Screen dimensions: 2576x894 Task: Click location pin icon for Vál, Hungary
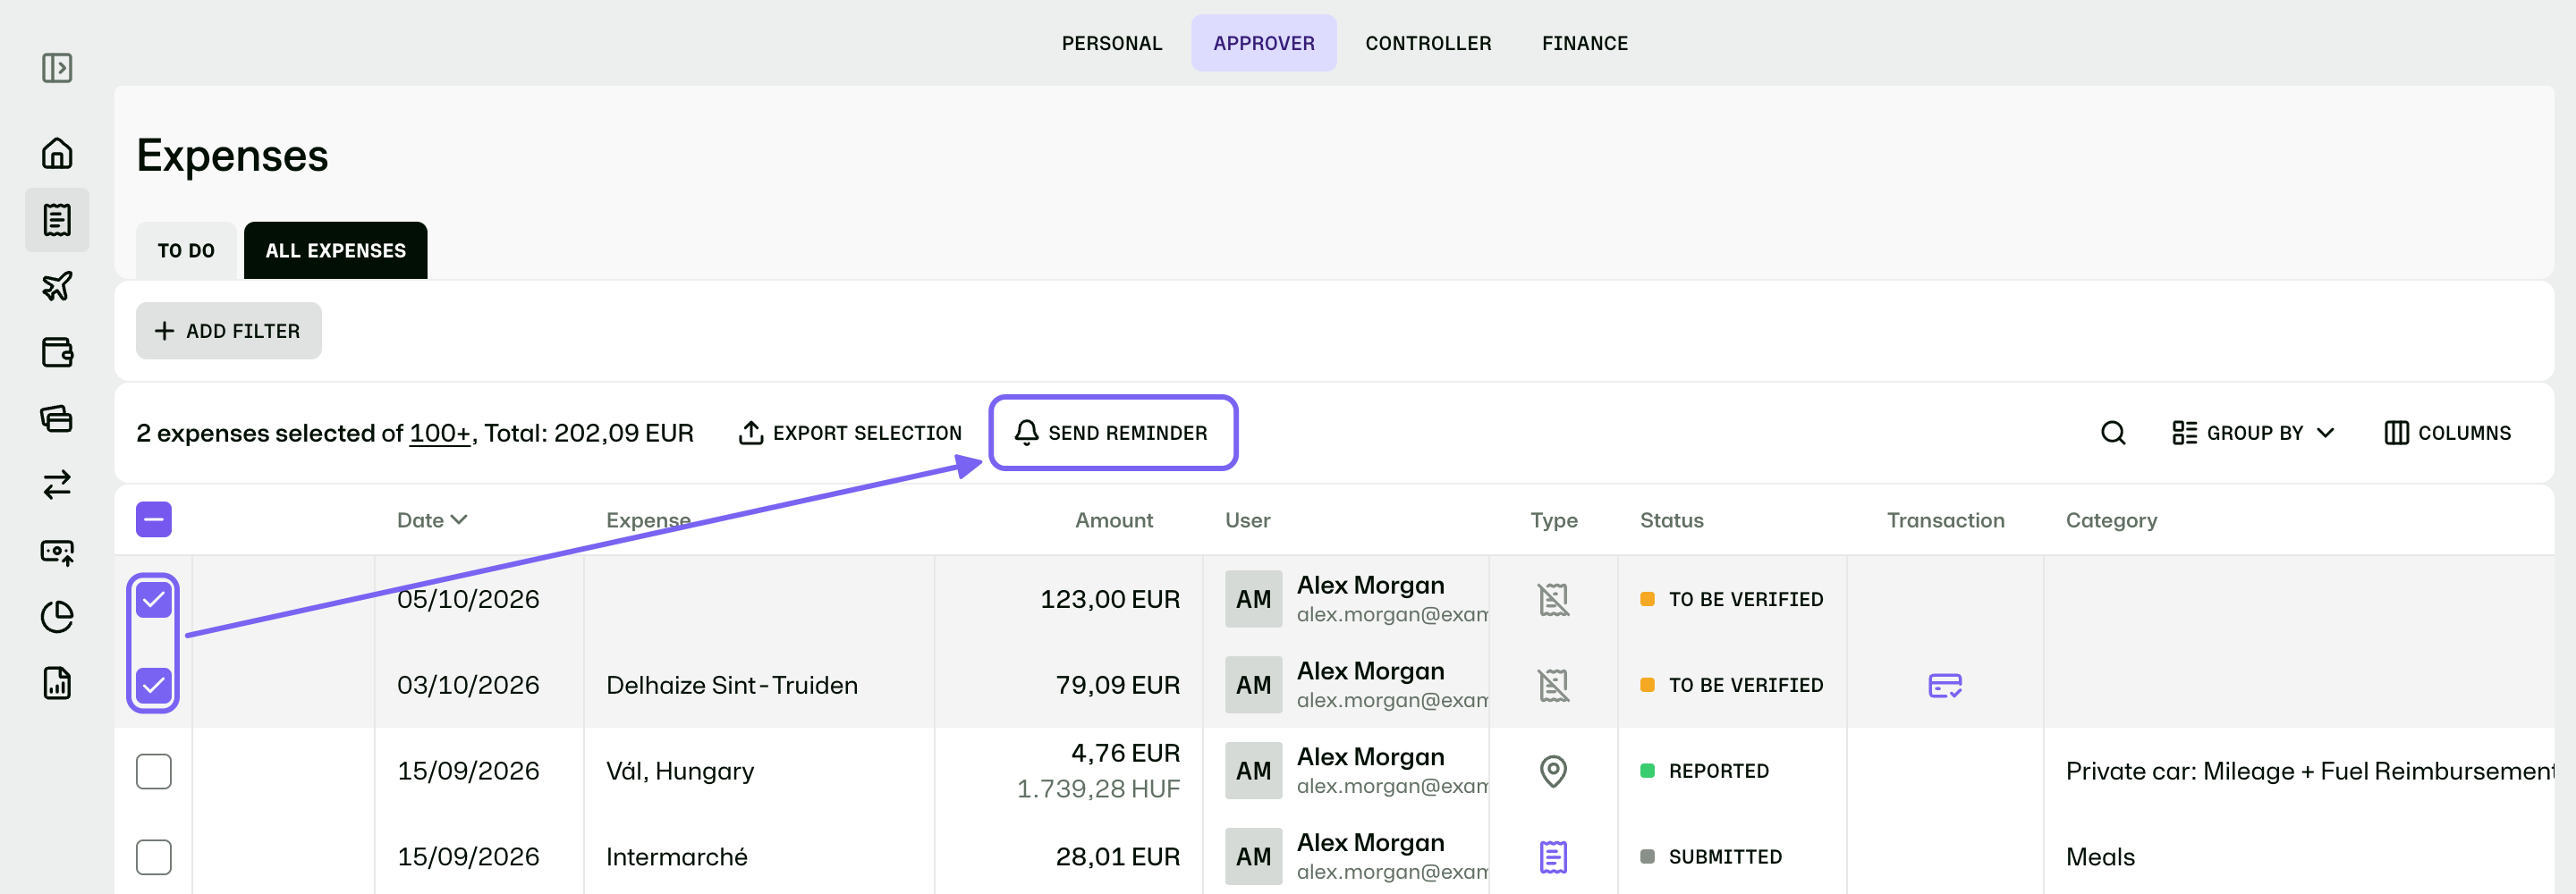1553,771
